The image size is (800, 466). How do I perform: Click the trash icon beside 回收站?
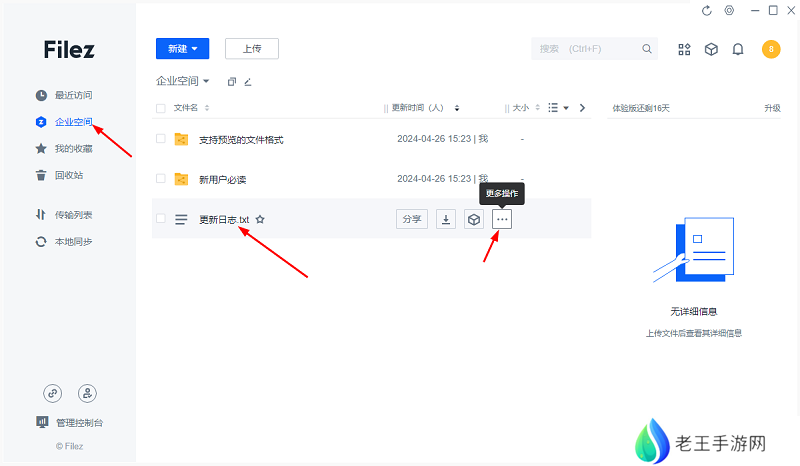tap(41, 175)
